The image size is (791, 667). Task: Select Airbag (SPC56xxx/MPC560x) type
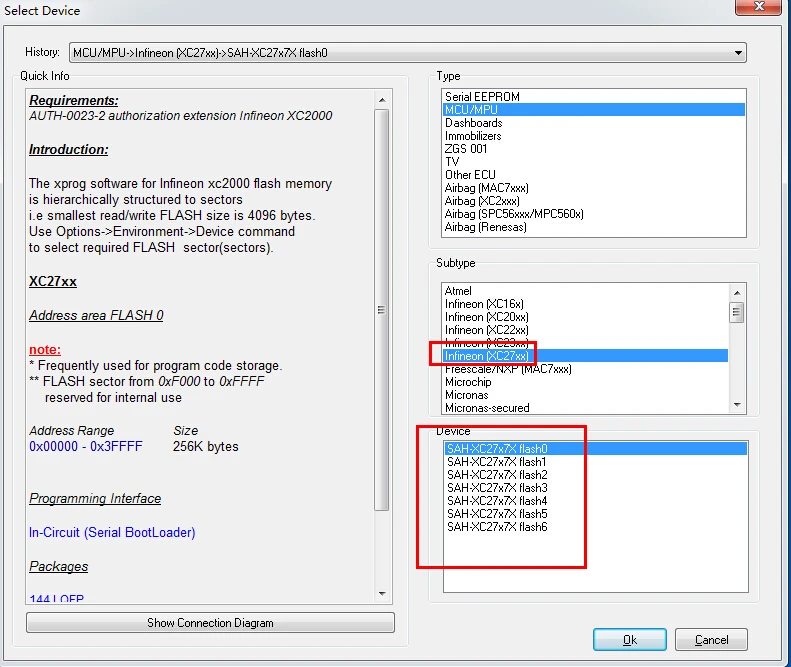(x=594, y=214)
